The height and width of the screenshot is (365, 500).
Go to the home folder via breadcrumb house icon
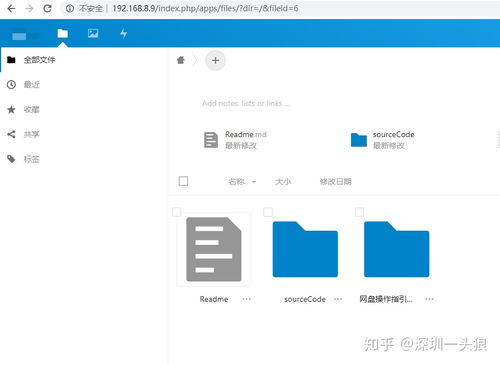pyautogui.click(x=181, y=60)
